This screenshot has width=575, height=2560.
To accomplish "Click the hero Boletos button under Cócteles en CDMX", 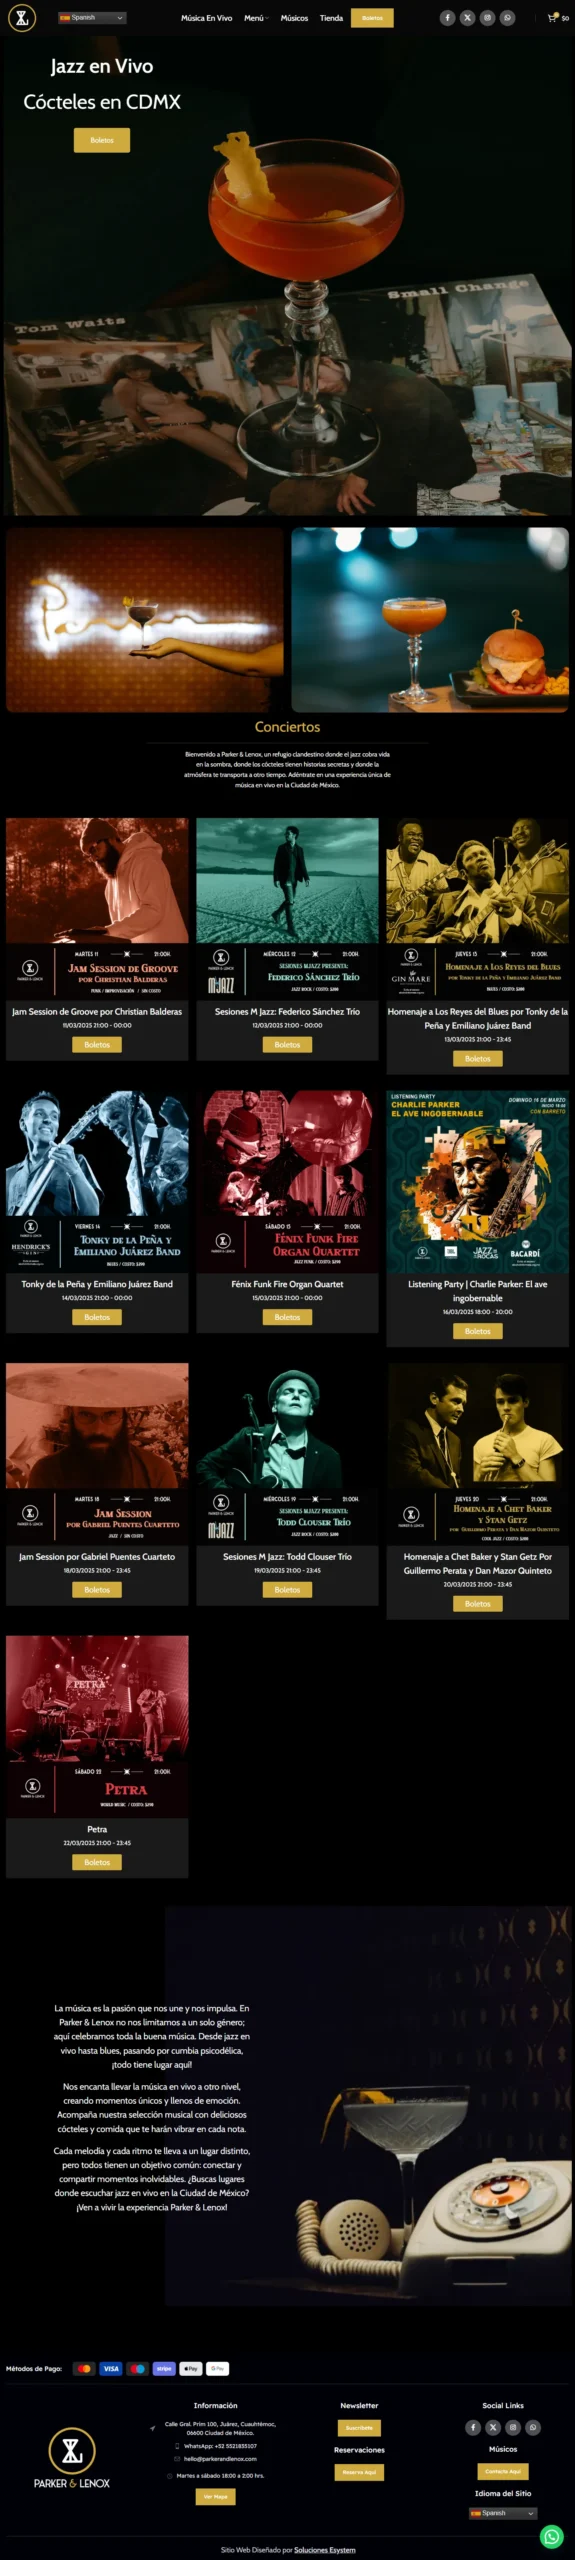I will click(x=102, y=140).
